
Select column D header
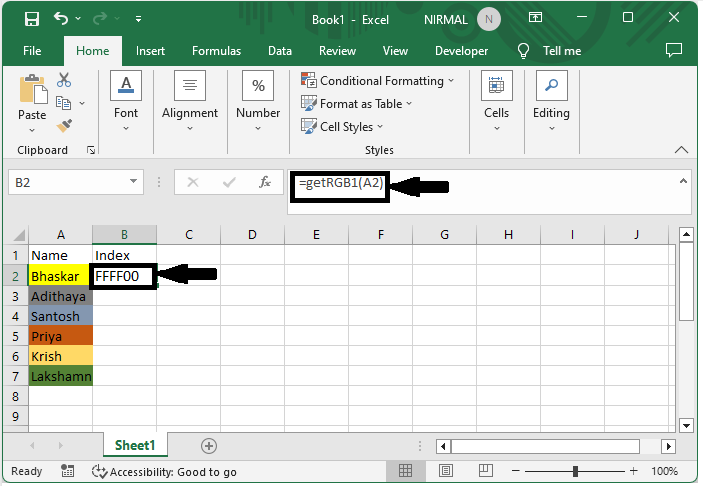[x=252, y=234]
